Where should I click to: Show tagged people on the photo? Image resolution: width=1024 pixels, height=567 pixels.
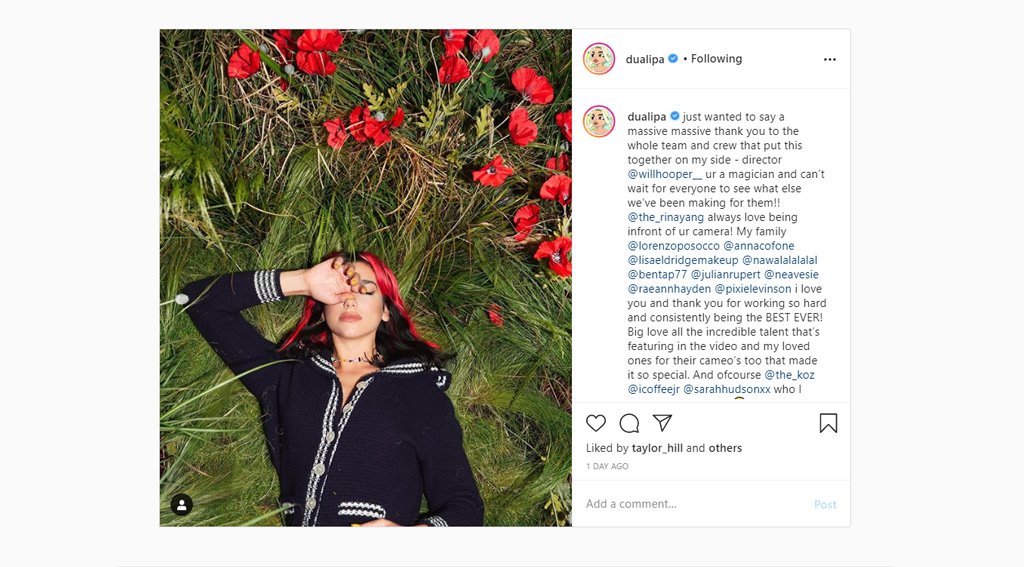(x=182, y=505)
